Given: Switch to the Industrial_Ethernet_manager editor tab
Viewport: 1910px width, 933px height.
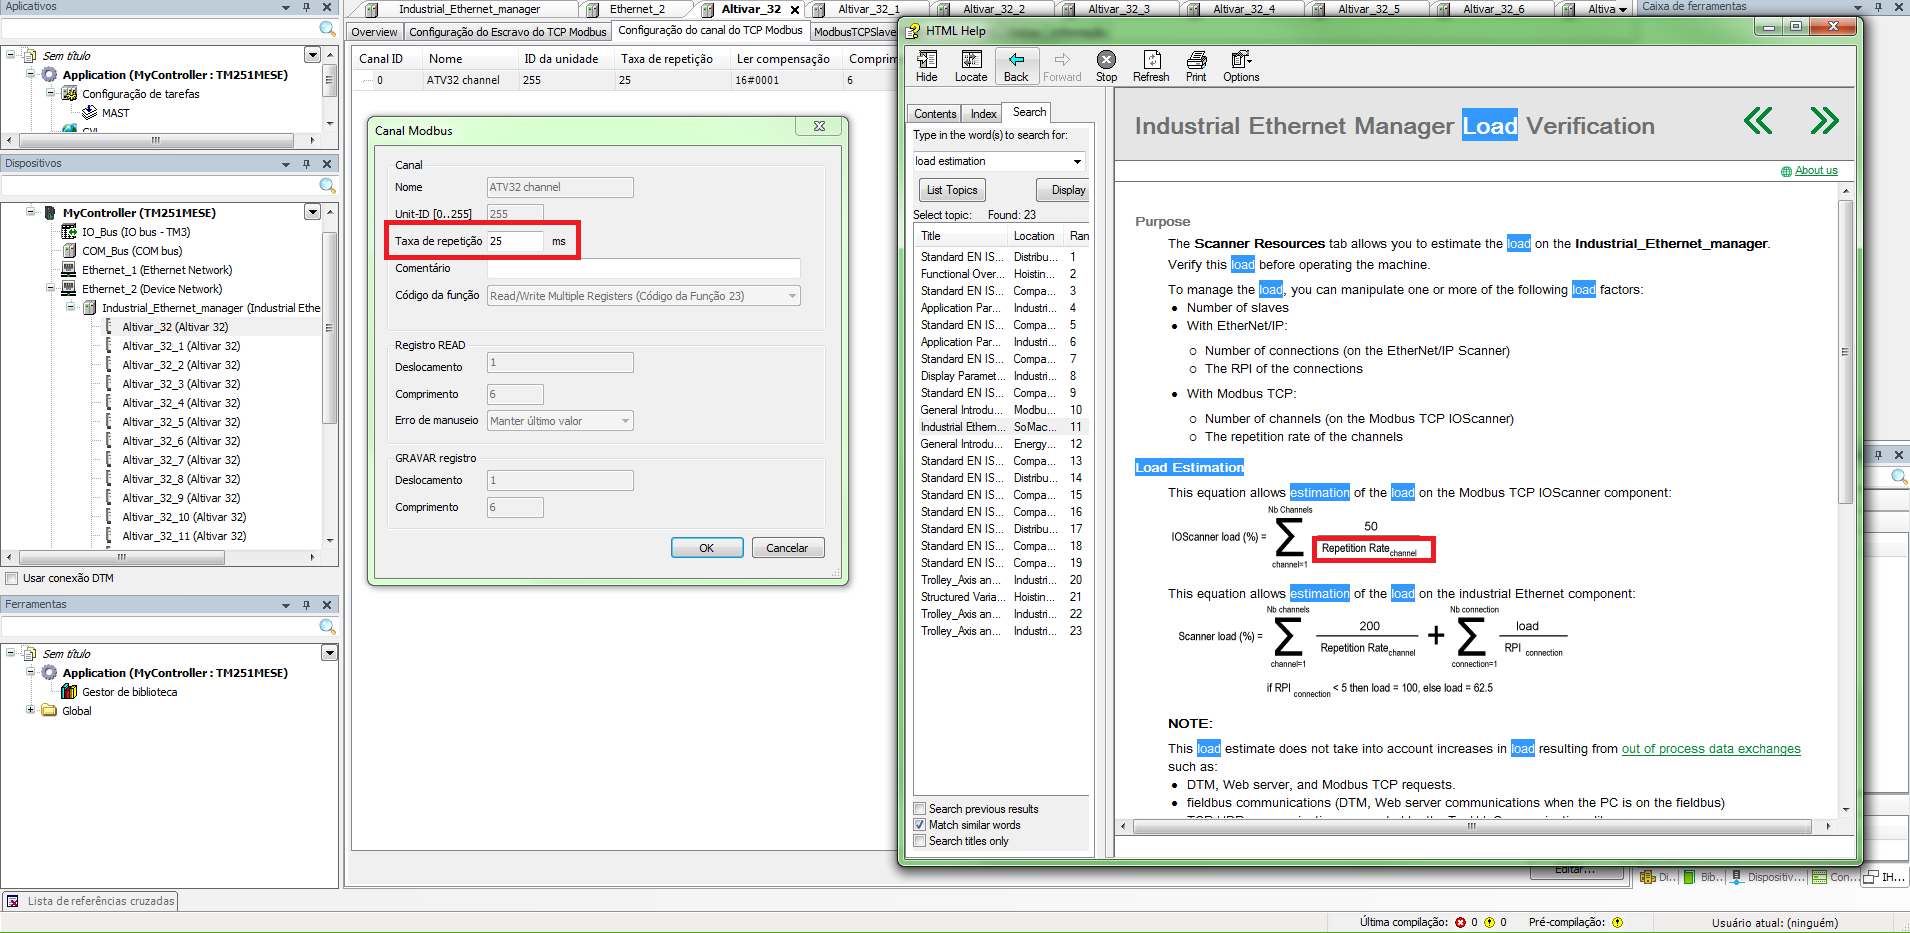Looking at the screenshot, I should coord(469,10).
